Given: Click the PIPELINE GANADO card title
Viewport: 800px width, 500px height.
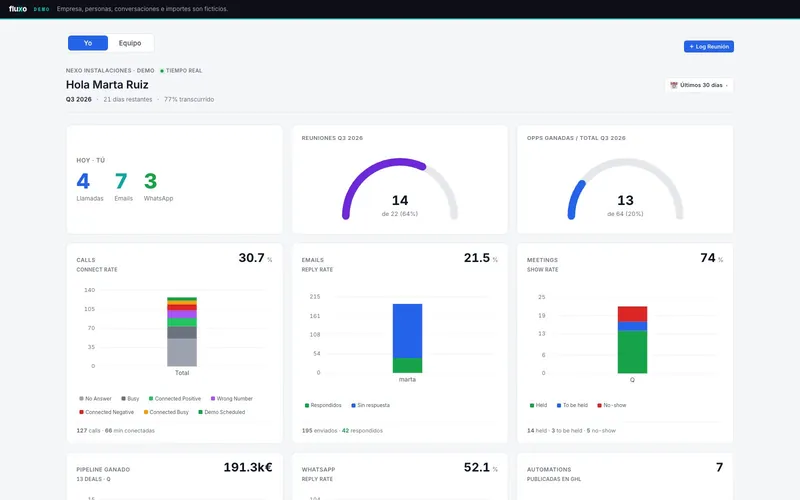Looking at the screenshot, I should [103, 469].
